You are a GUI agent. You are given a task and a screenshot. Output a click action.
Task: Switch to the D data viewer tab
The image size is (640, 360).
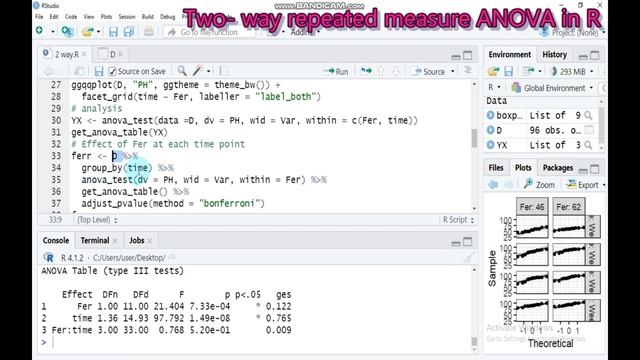click(113, 54)
